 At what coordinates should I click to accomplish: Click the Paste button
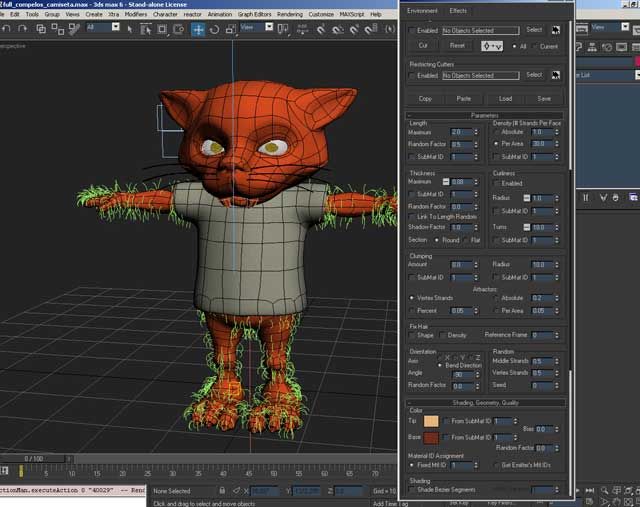pyautogui.click(x=464, y=99)
